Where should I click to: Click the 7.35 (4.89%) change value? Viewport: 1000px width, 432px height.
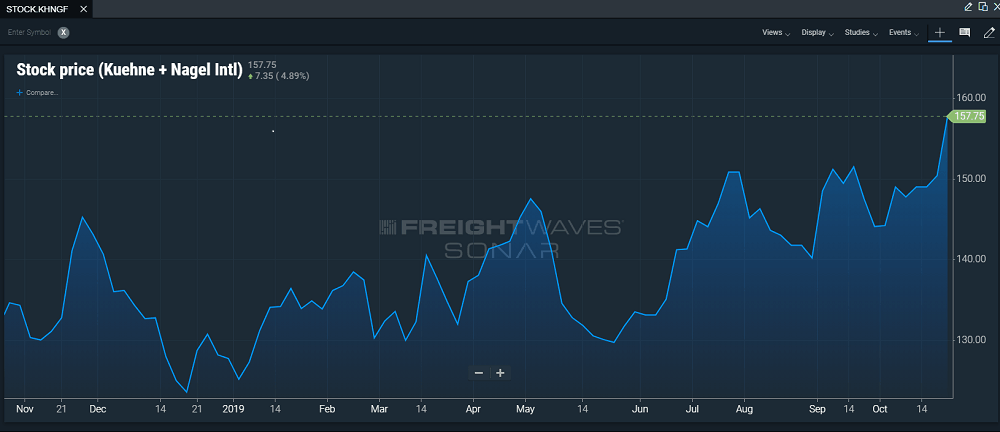[x=279, y=76]
